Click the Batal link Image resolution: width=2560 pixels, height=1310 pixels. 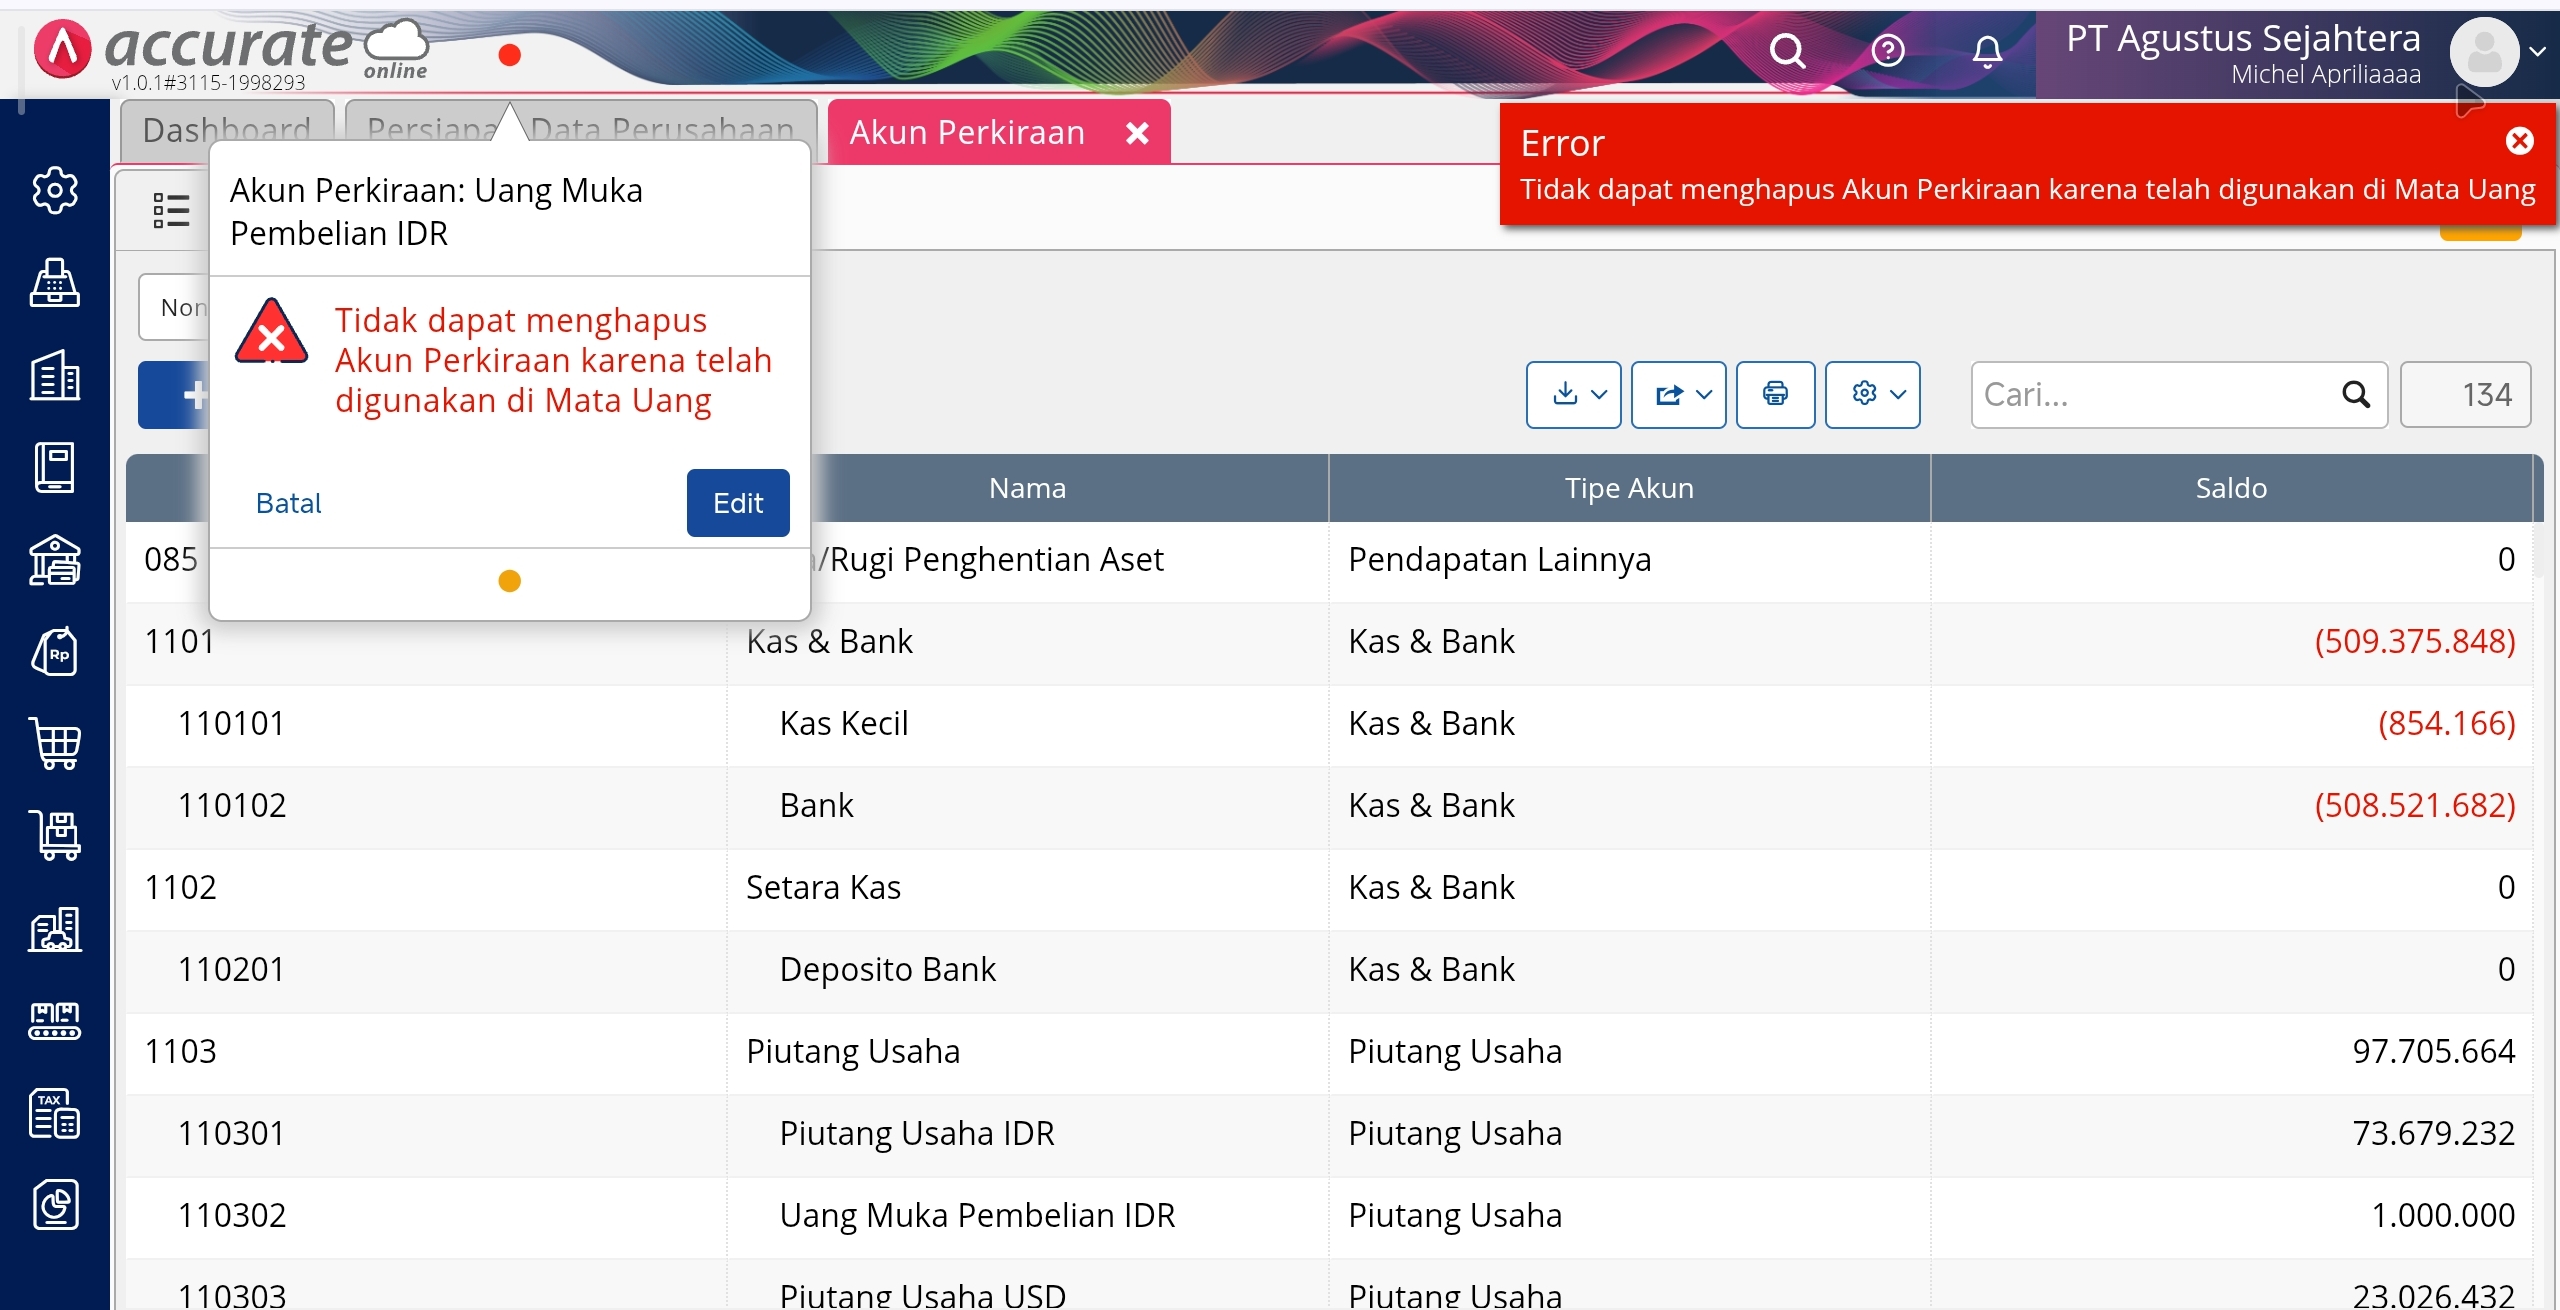pyautogui.click(x=288, y=503)
